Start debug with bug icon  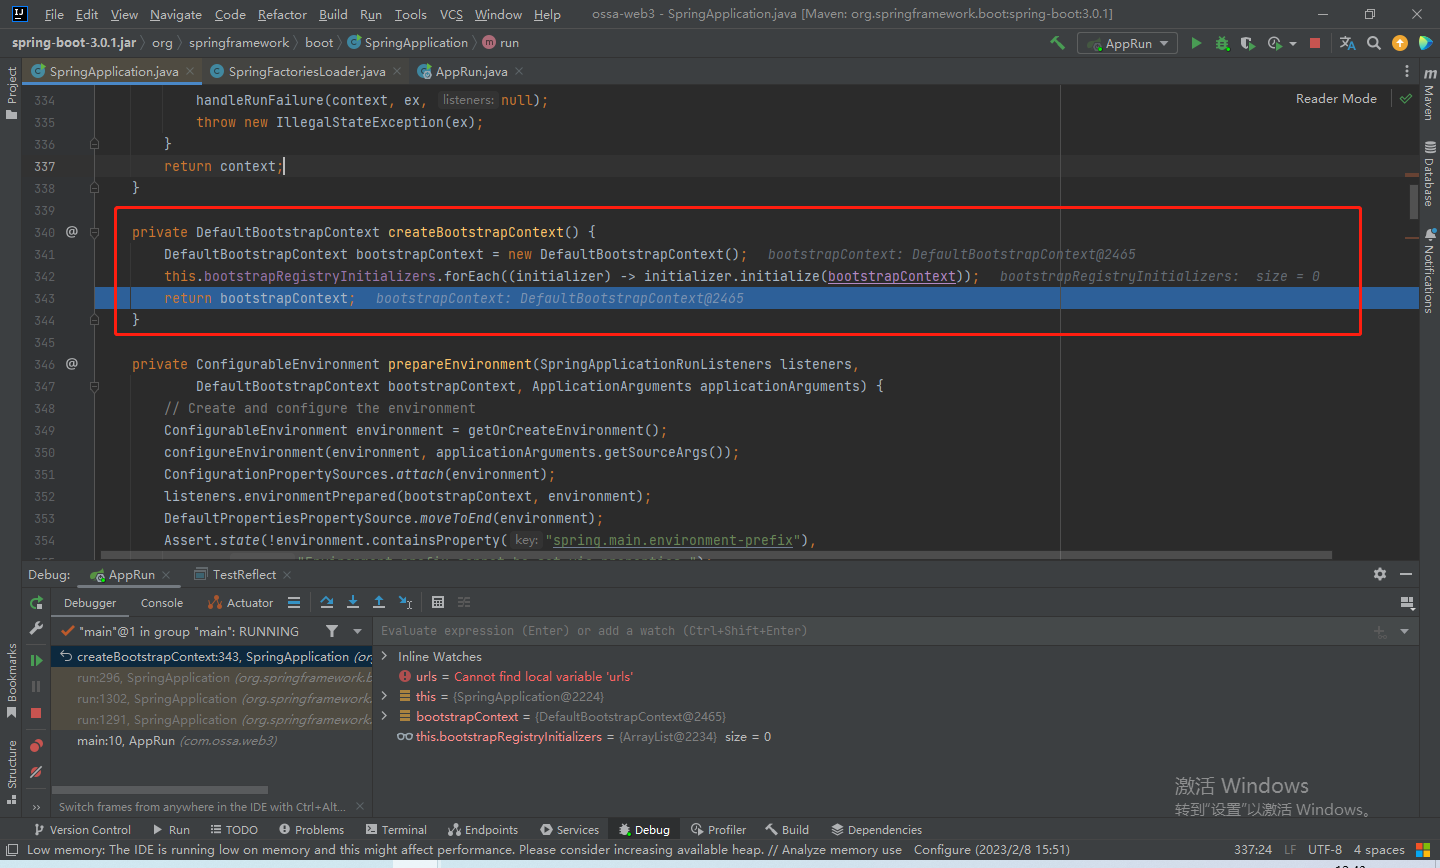pos(1222,43)
